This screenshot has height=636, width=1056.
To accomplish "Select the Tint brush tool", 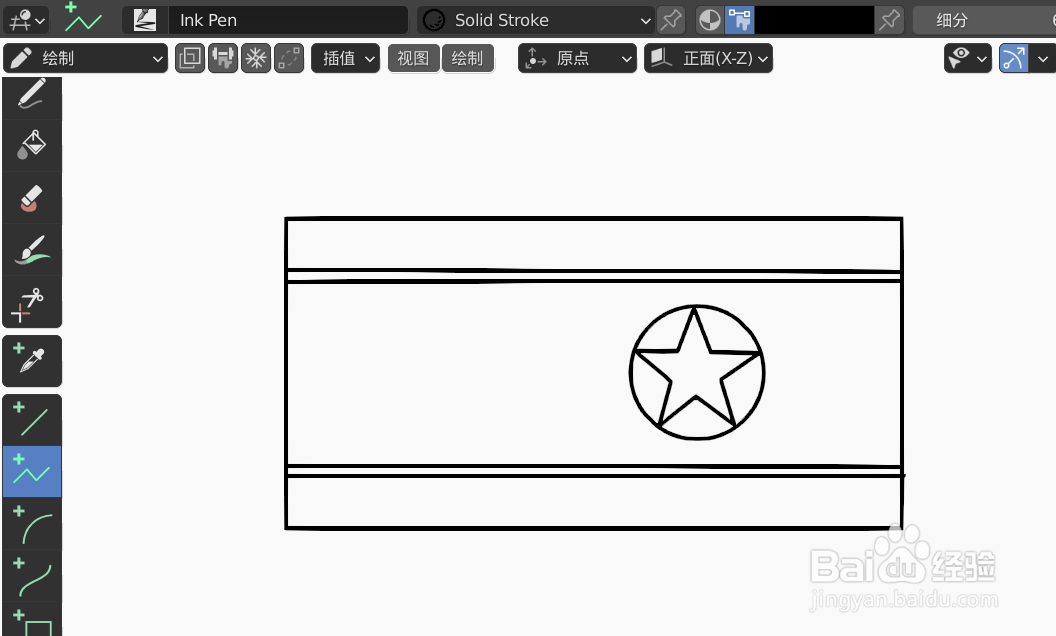I will (x=32, y=250).
